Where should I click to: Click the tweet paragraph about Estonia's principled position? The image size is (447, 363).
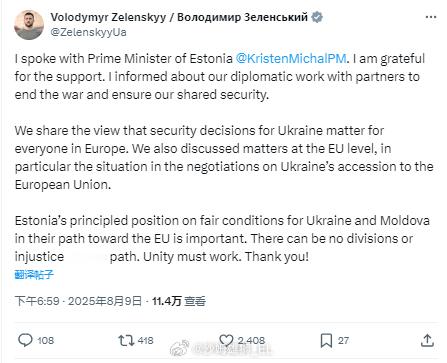click(x=222, y=239)
